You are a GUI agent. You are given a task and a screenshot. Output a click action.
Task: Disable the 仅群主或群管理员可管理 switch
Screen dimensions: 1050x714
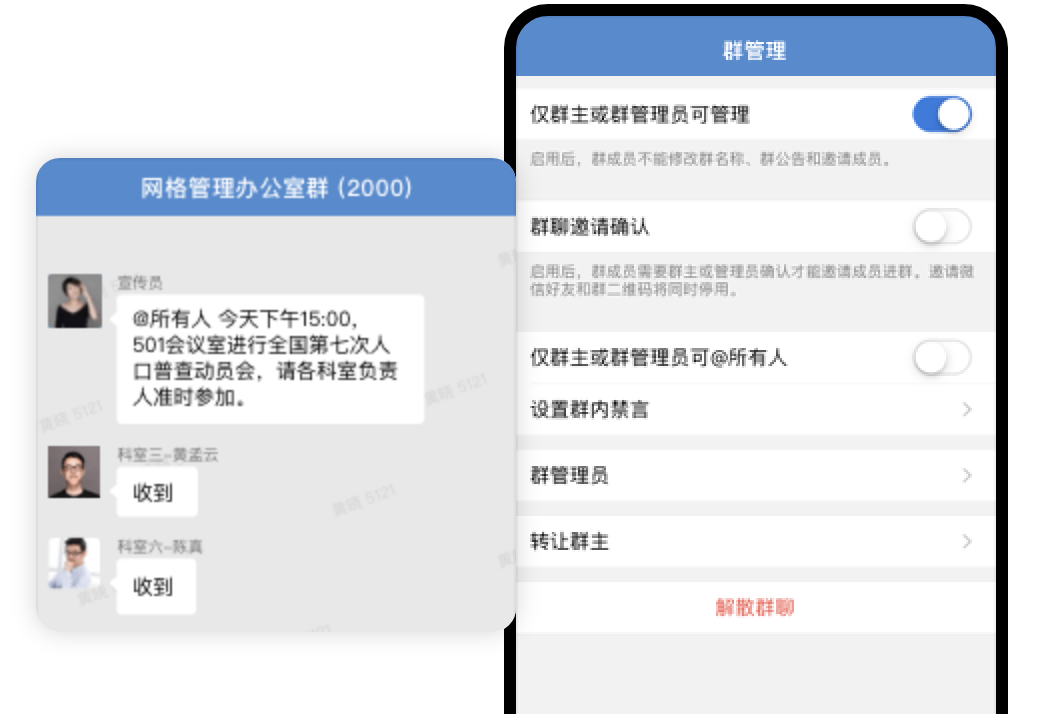click(941, 115)
